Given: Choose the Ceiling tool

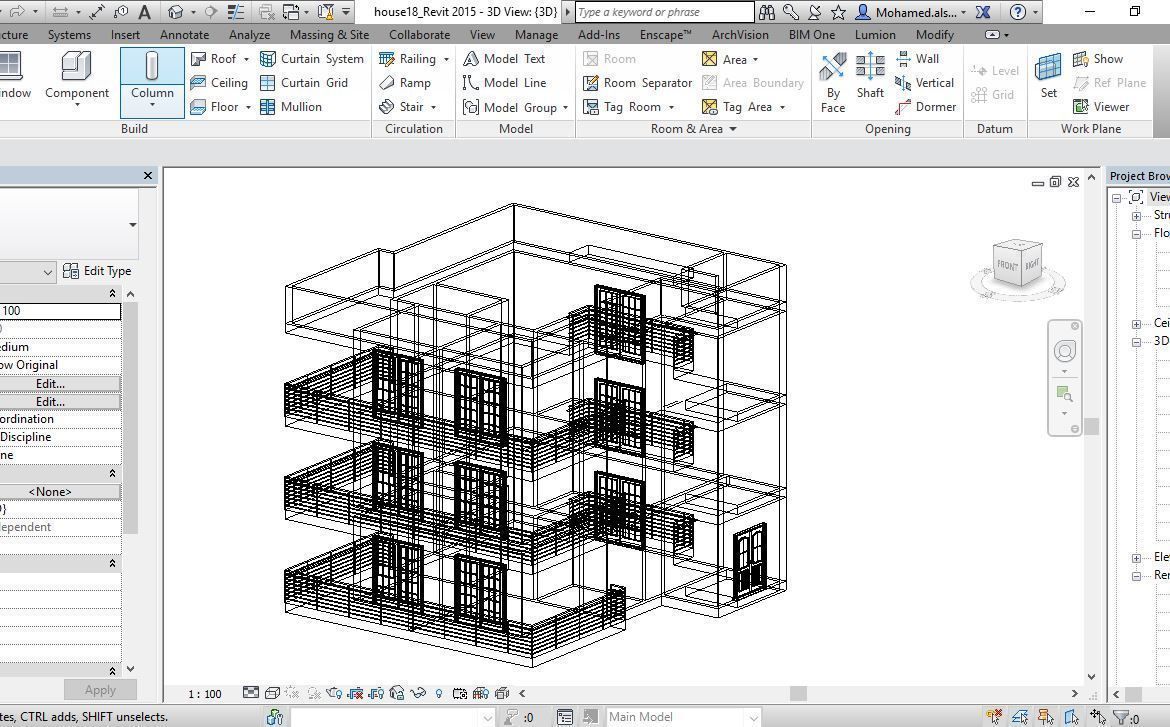Looking at the screenshot, I should point(219,83).
